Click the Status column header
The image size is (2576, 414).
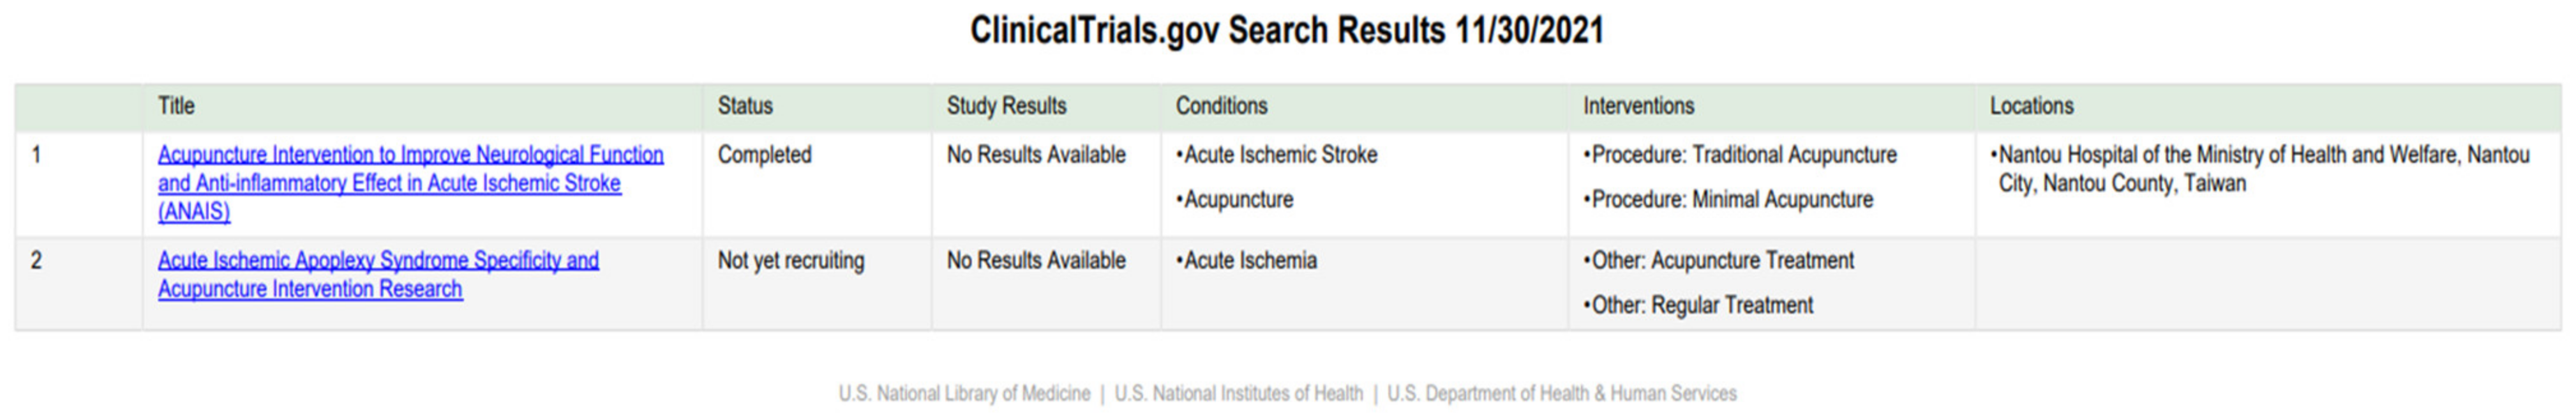tap(745, 106)
